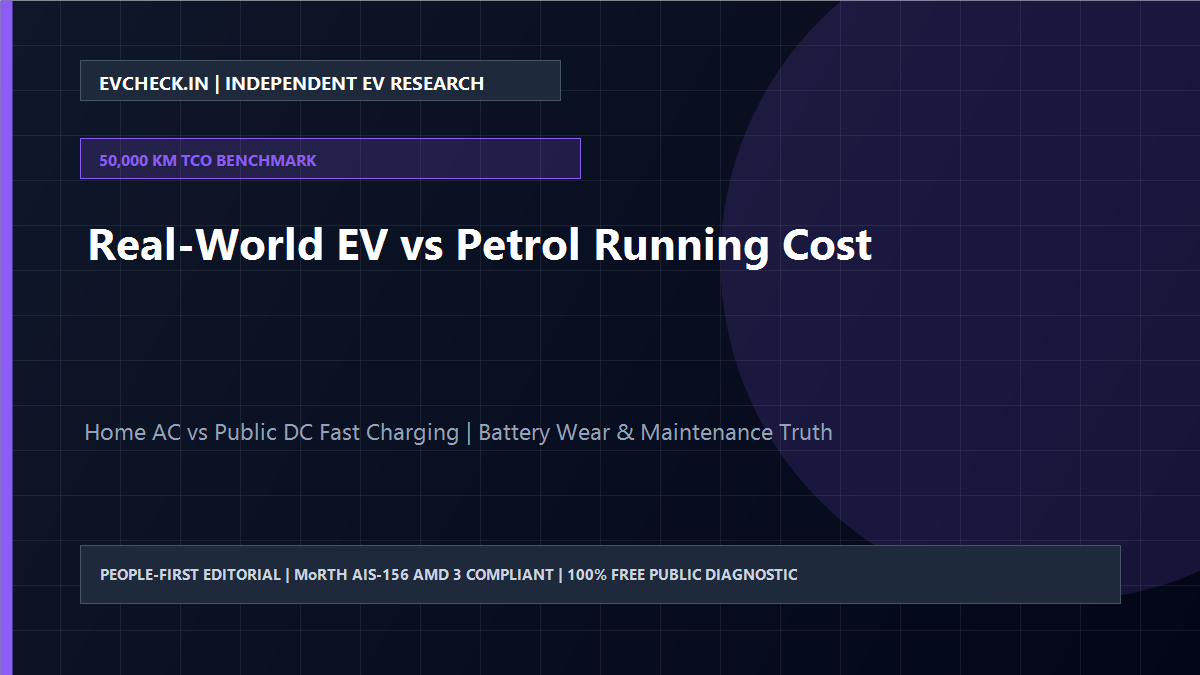Screen dimensions: 1200x675
Task: Select the 50,000 KM TCO Benchmark label
Action: pos(330,159)
